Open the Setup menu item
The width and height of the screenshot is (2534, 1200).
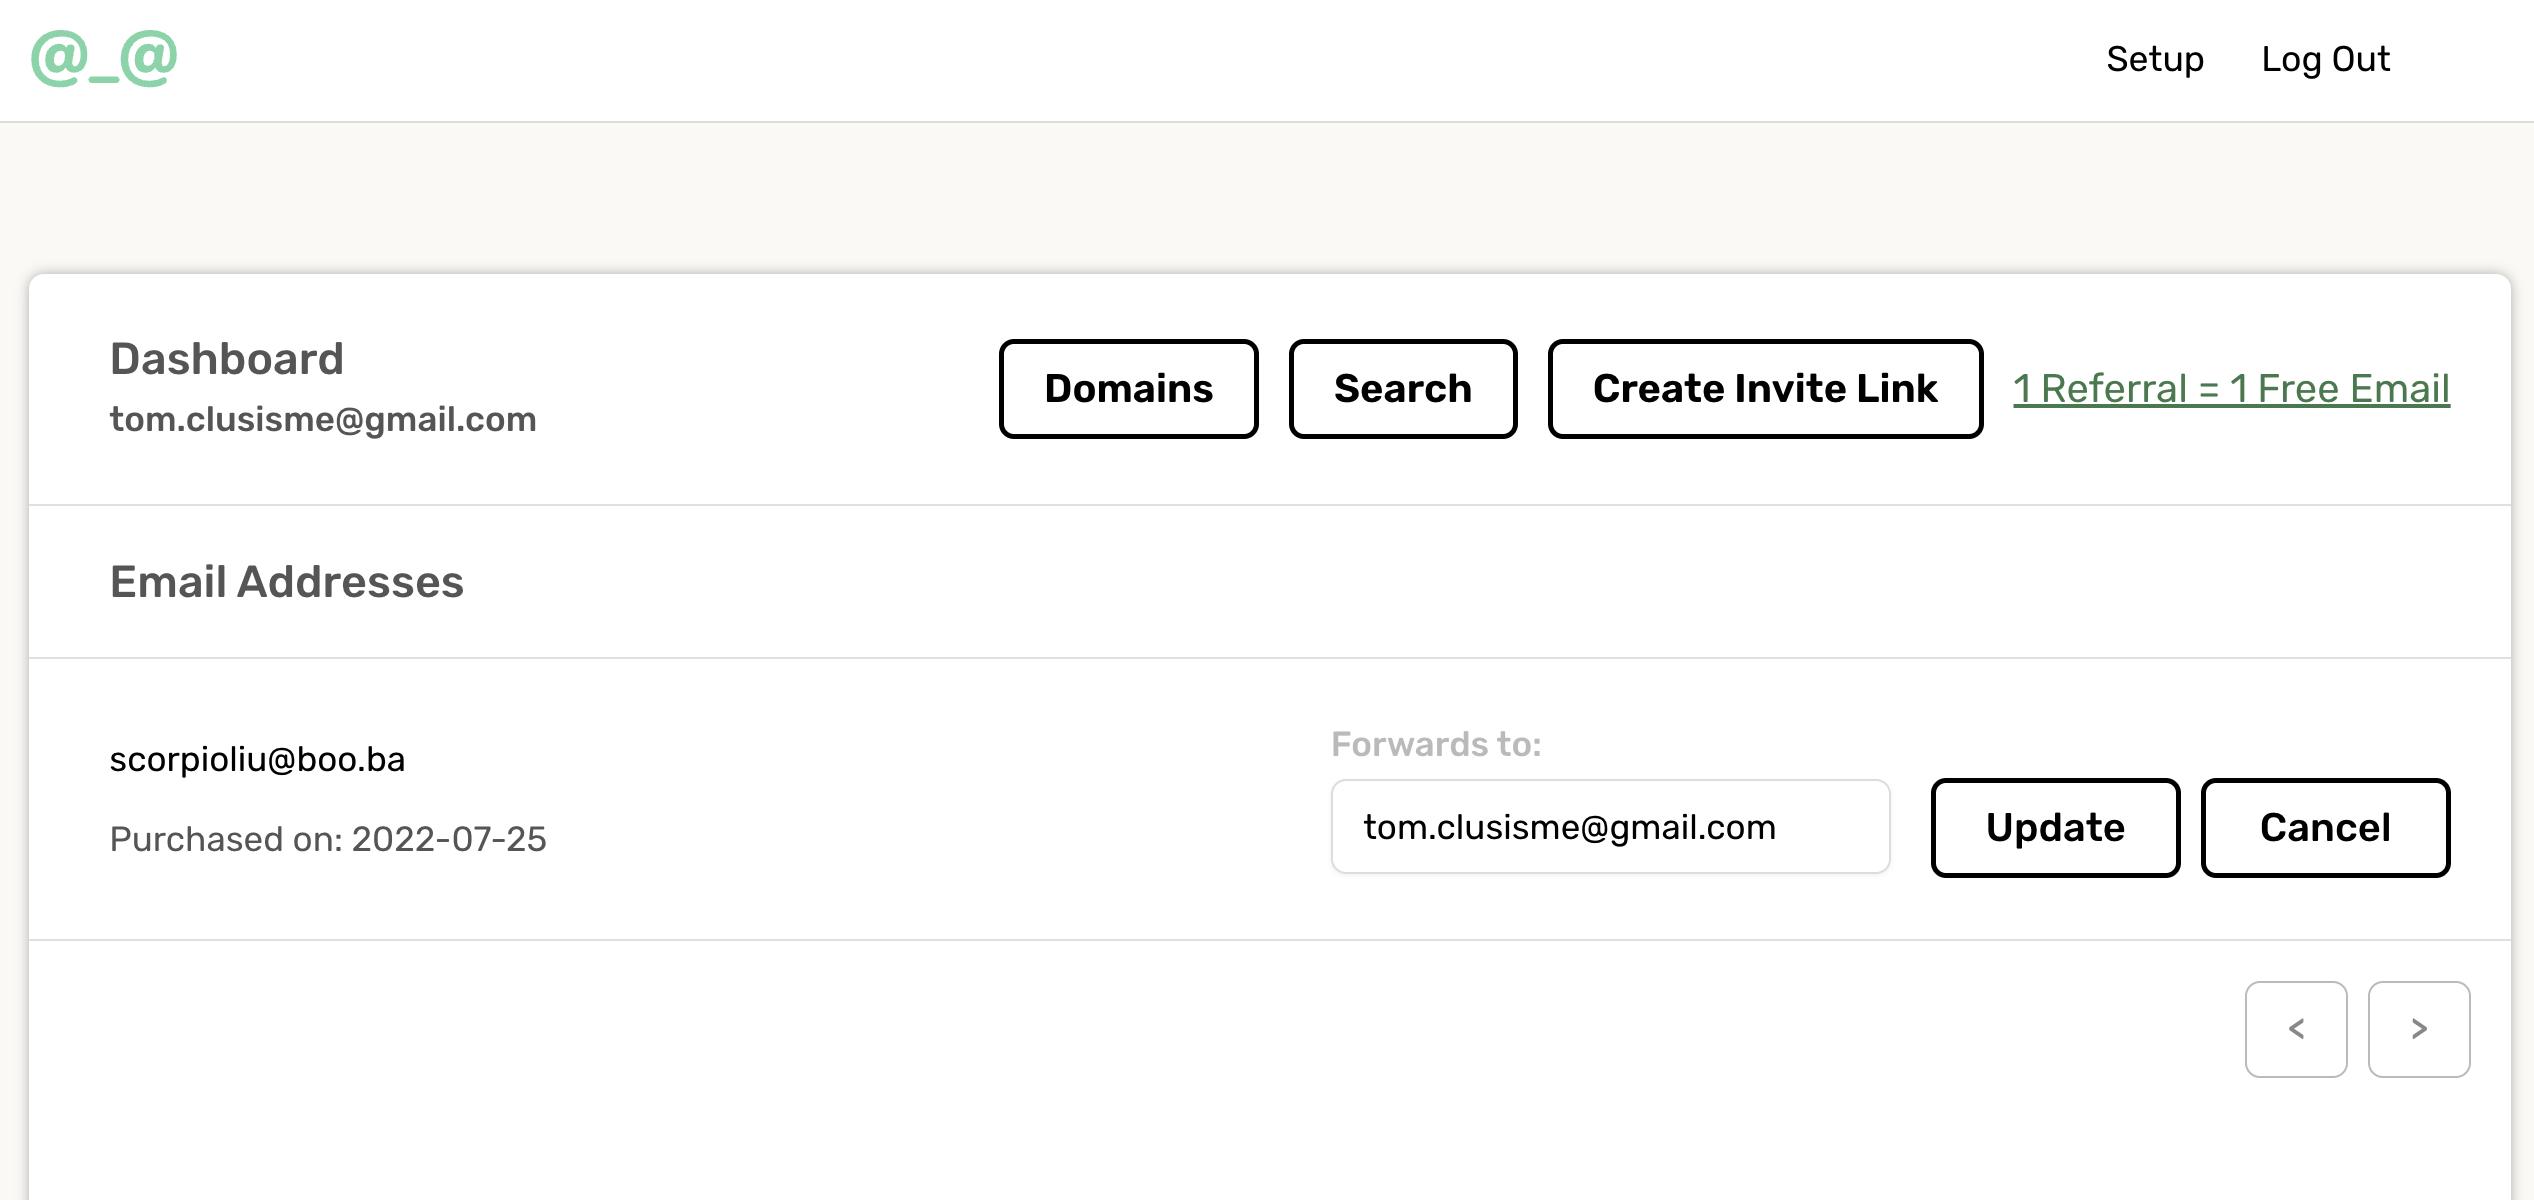(2154, 59)
